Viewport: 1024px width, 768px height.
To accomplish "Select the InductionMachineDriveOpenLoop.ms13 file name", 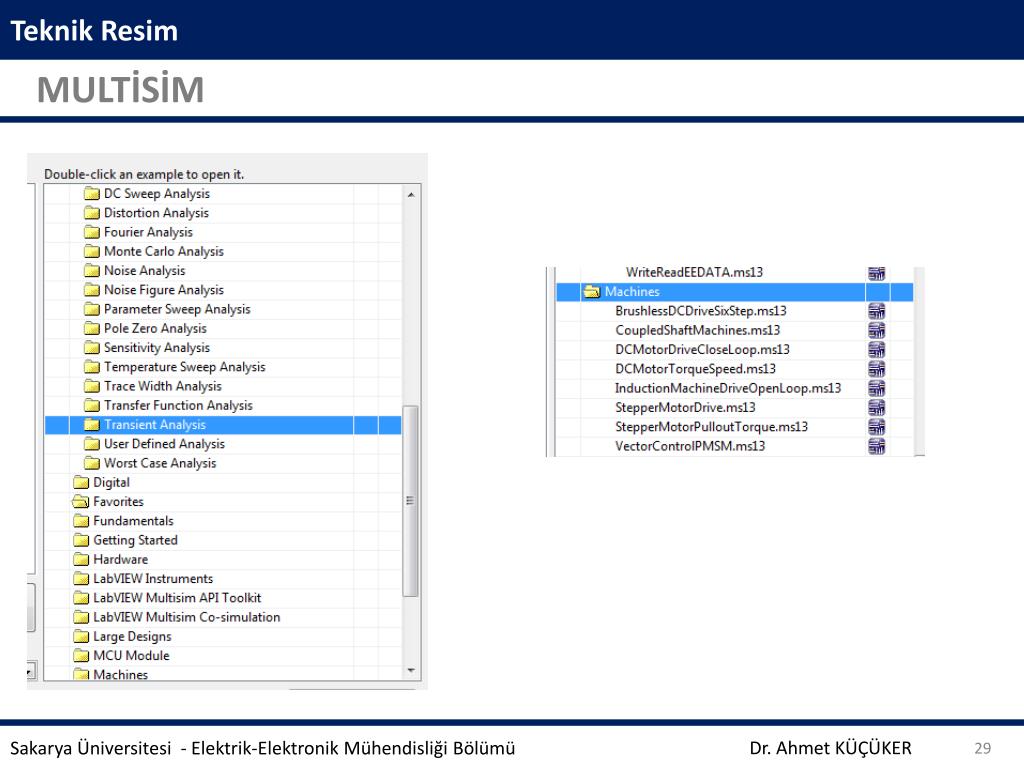I will tap(728, 388).
